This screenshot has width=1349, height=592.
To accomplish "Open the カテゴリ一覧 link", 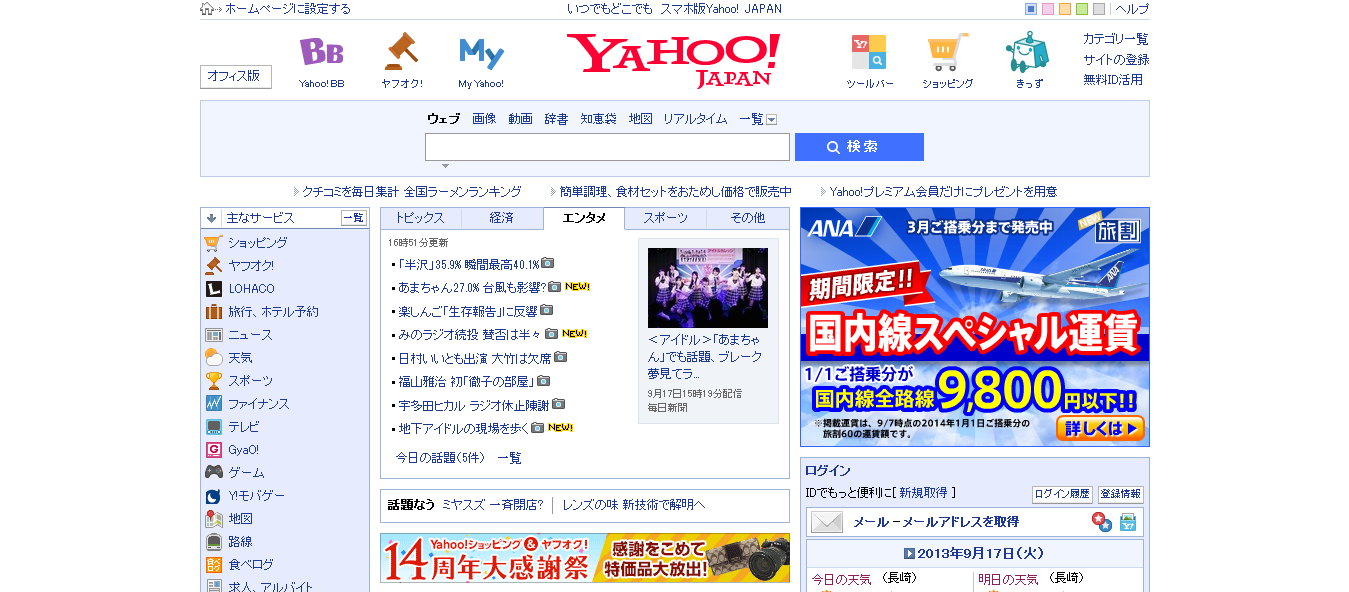I will [x=1115, y=39].
